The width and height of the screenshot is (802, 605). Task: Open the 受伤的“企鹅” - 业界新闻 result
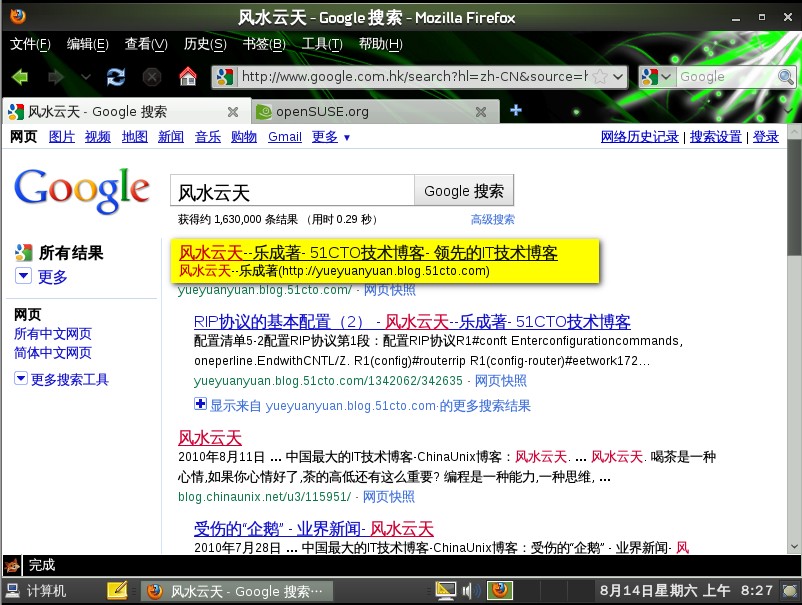pos(314,529)
